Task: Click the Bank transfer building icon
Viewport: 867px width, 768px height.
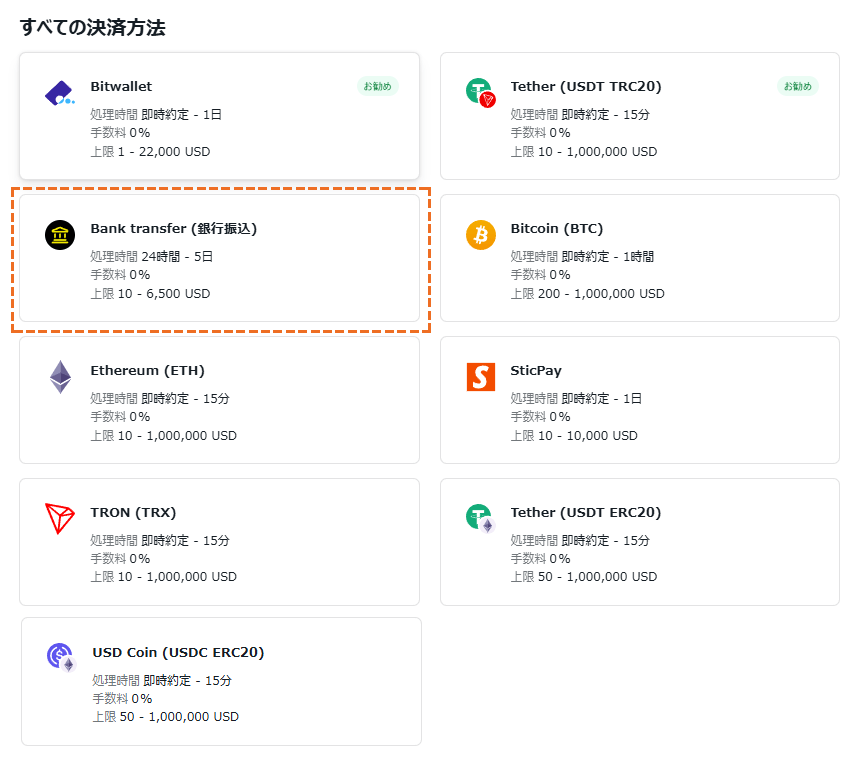Action: coord(60,235)
